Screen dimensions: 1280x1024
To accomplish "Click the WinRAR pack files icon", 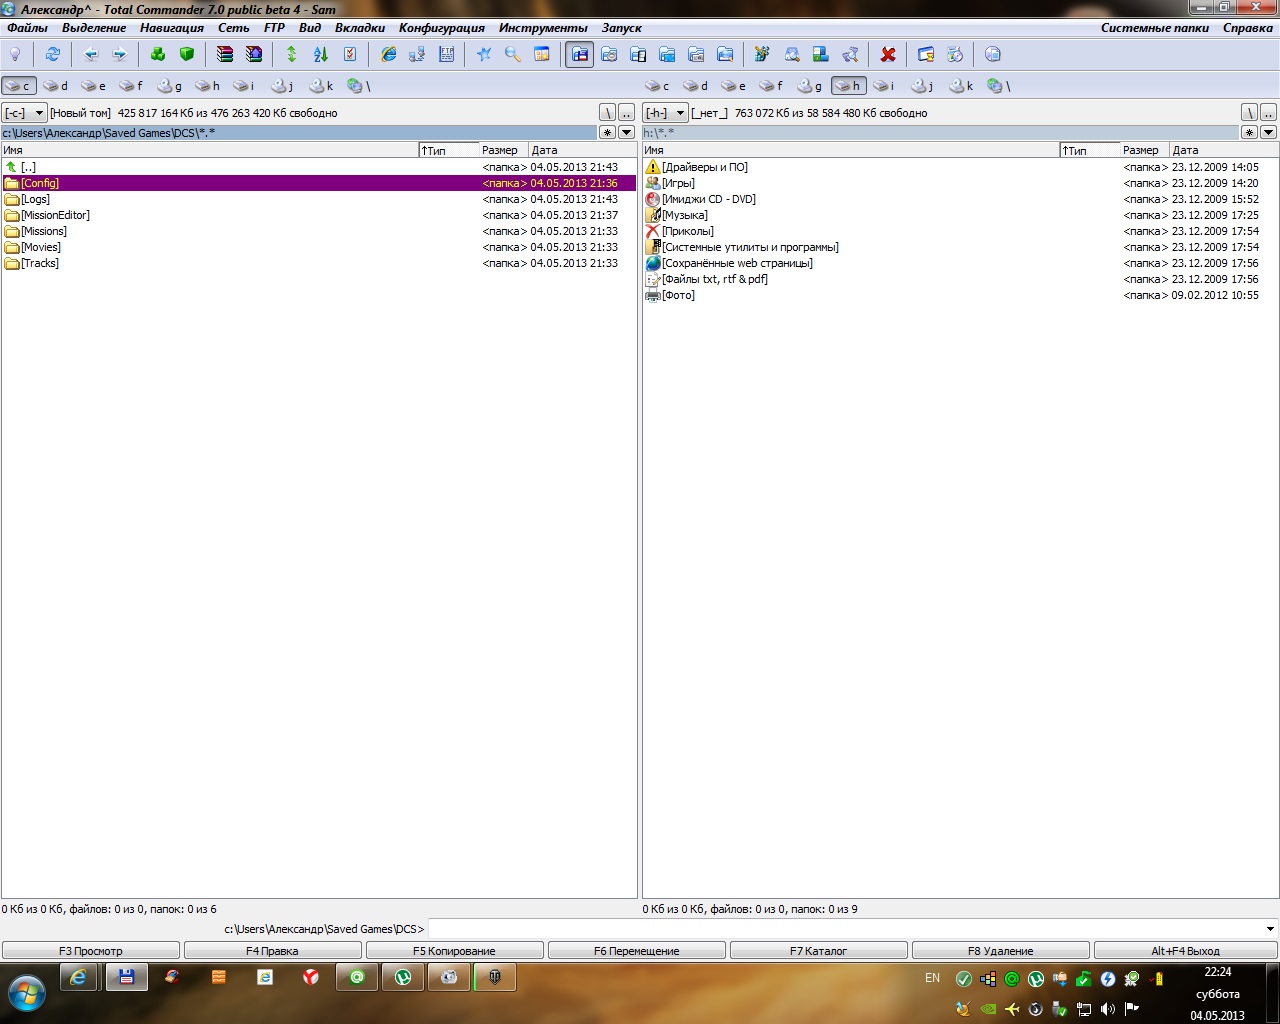I will (x=225, y=54).
